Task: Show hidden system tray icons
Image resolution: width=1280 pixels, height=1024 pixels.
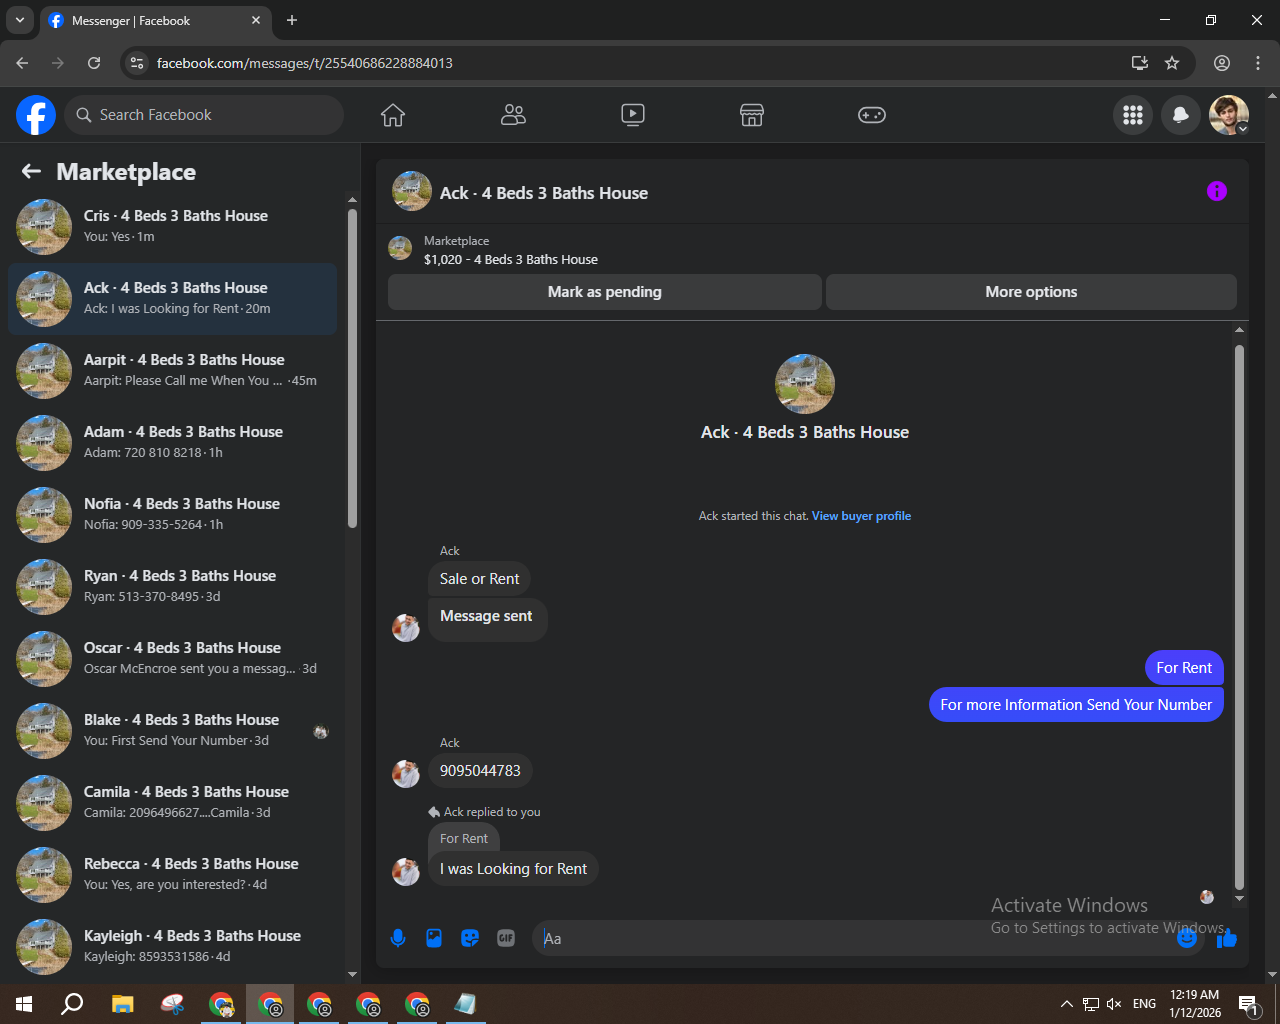Action: tap(1066, 1004)
